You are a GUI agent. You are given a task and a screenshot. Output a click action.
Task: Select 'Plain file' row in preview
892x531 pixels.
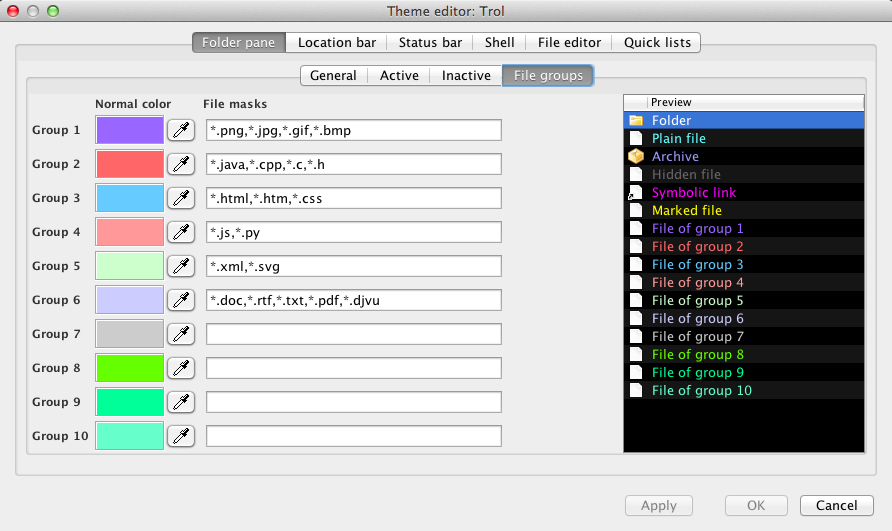(744, 138)
